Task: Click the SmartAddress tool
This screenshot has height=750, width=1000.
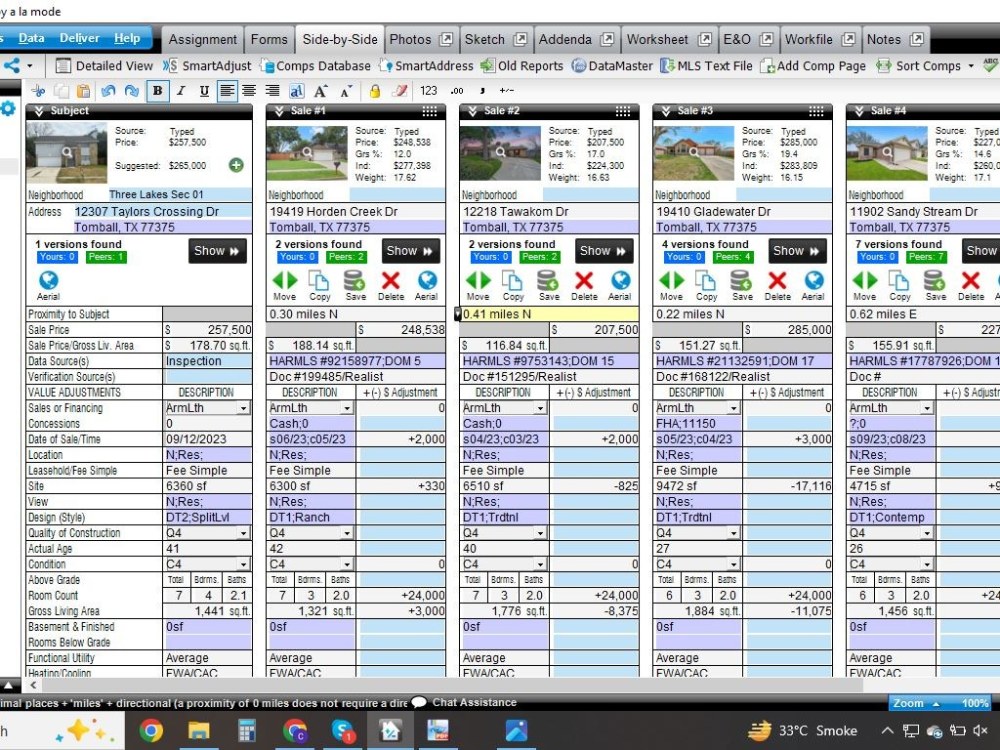Action: pos(426,66)
